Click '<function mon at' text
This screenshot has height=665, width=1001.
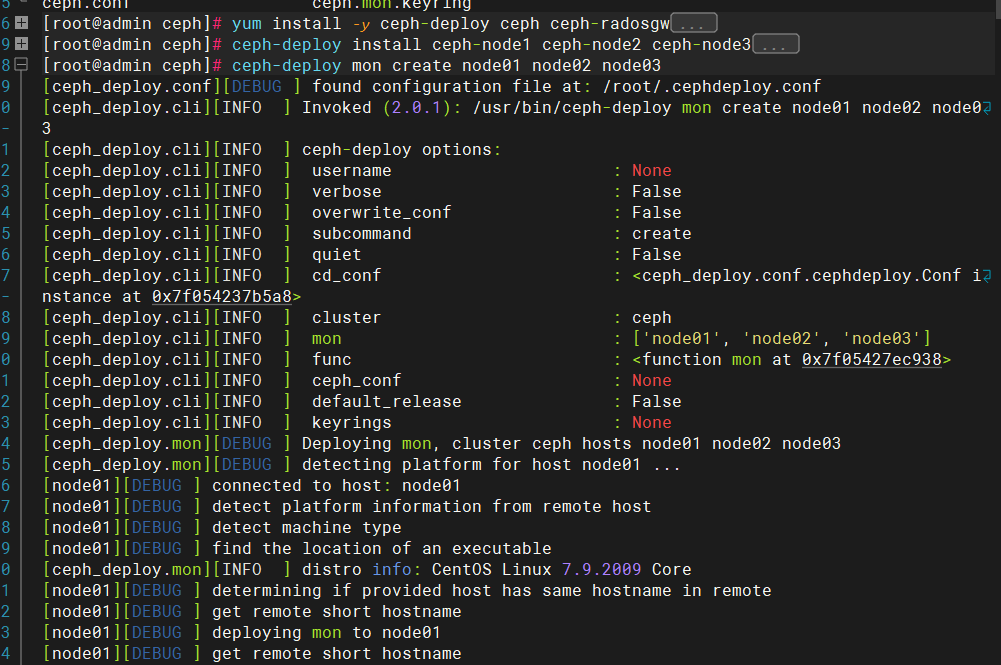pyautogui.click(x=711, y=361)
